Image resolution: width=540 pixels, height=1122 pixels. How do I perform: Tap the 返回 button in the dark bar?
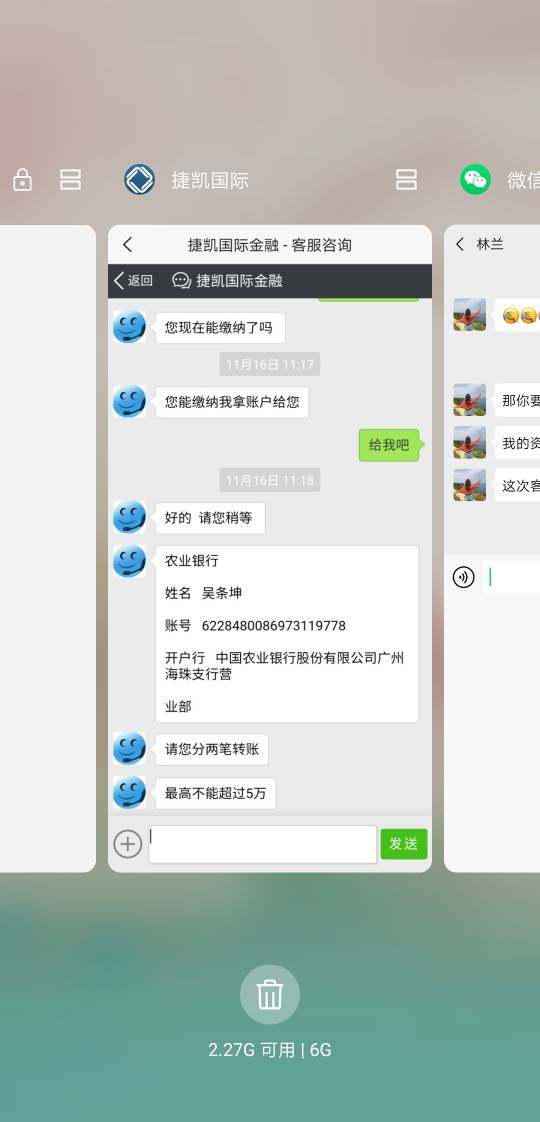click(133, 280)
